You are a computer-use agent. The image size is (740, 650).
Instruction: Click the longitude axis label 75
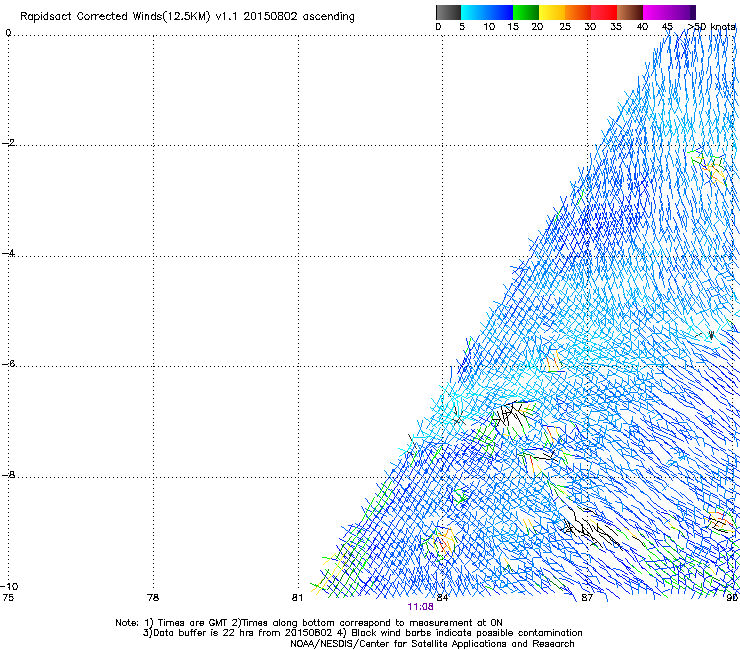(x=8, y=597)
